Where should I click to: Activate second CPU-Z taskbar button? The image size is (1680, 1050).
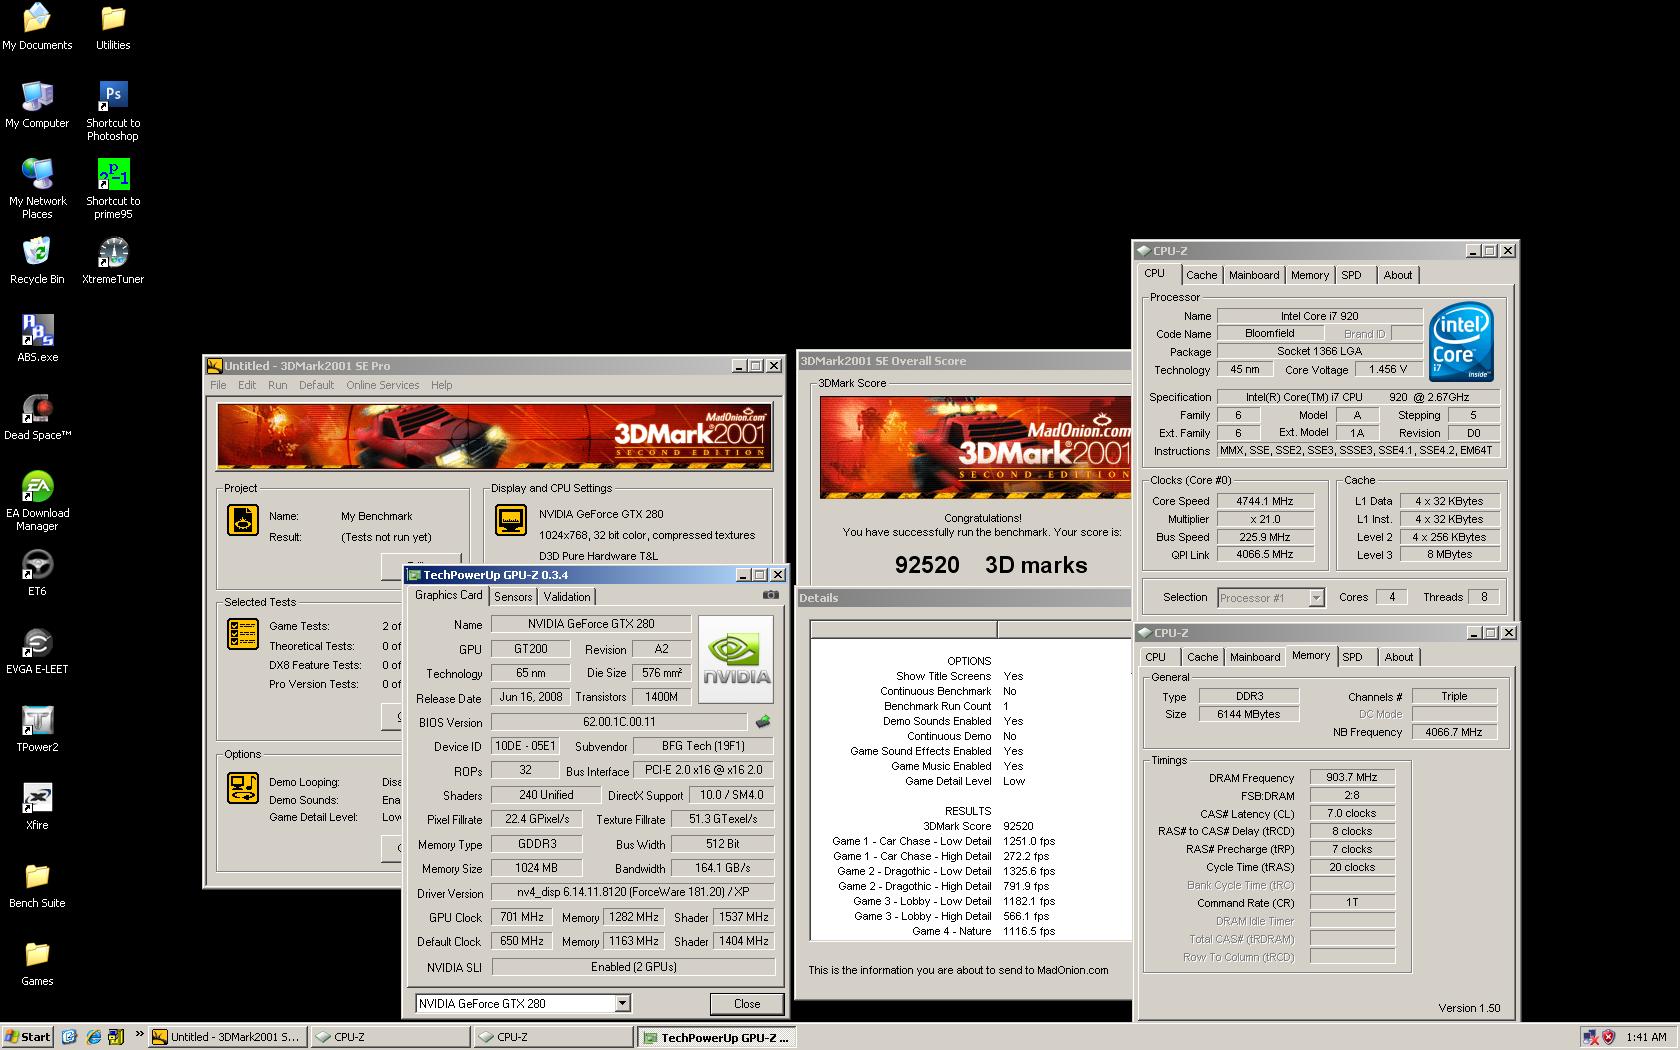pos(553,1037)
